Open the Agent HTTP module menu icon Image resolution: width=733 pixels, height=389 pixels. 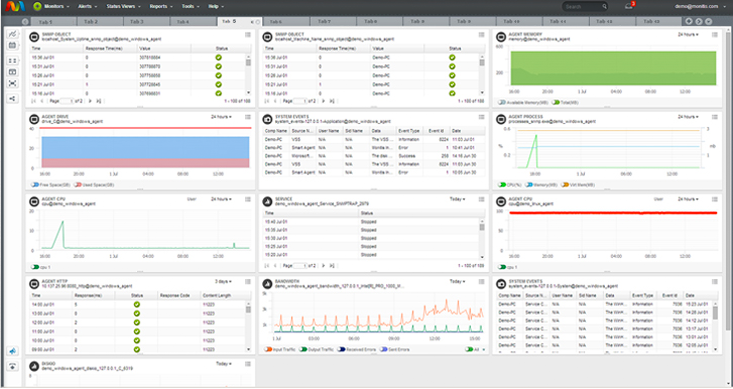click(x=248, y=281)
